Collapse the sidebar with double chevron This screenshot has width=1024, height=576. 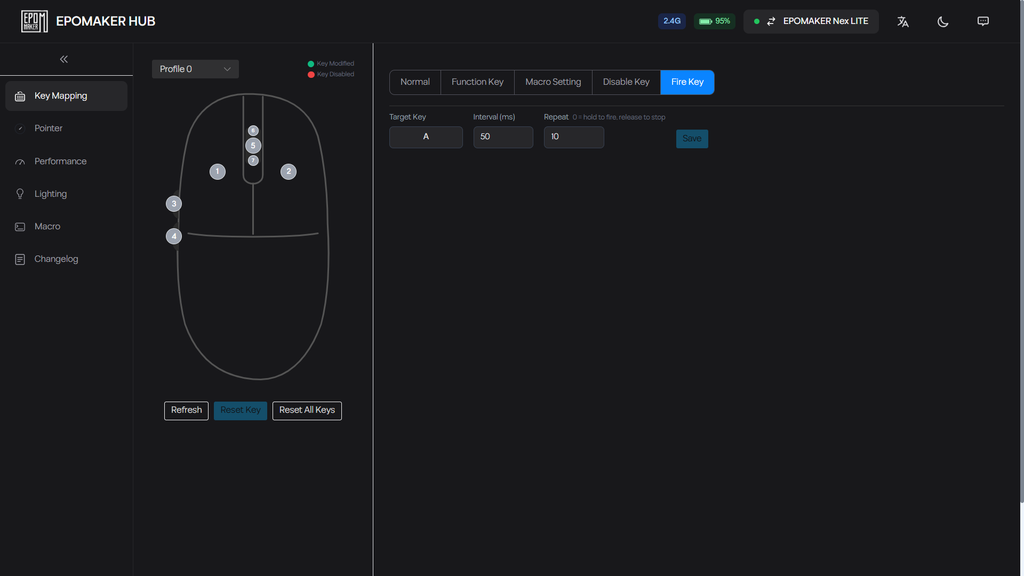(x=64, y=59)
